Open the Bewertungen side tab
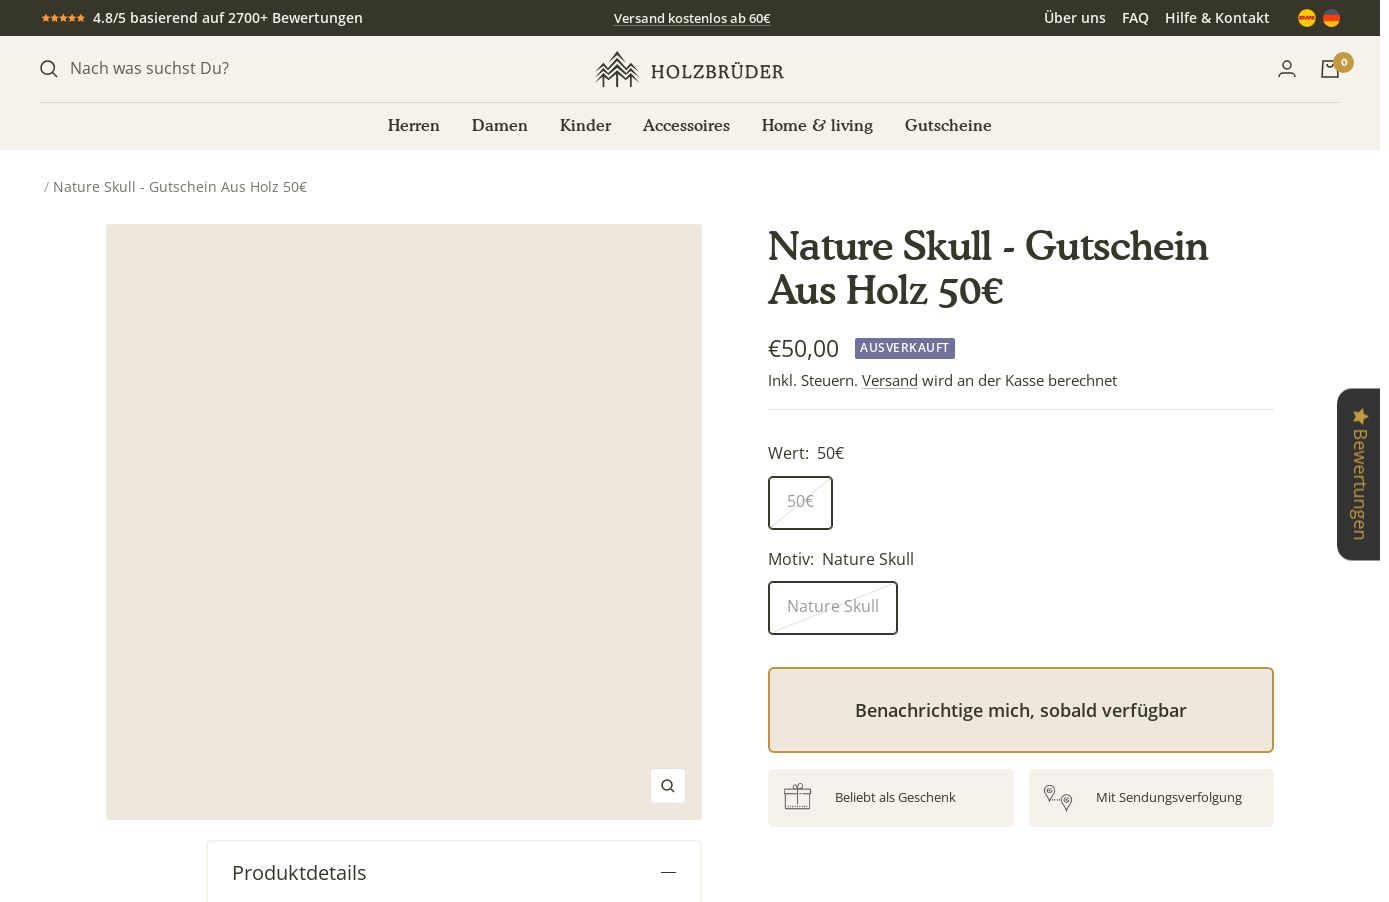This screenshot has width=1389, height=902. click(x=1359, y=474)
